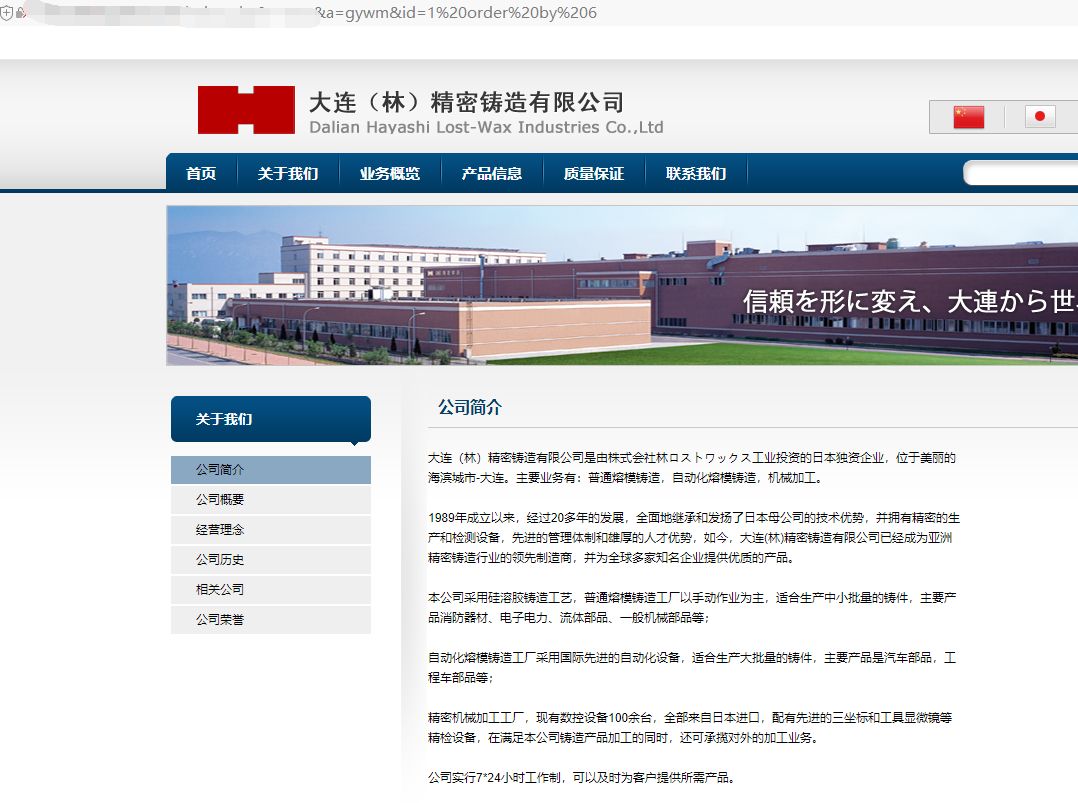Open the 业务概览 navigation menu
The height and width of the screenshot is (803, 1078).
click(x=390, y=173)
